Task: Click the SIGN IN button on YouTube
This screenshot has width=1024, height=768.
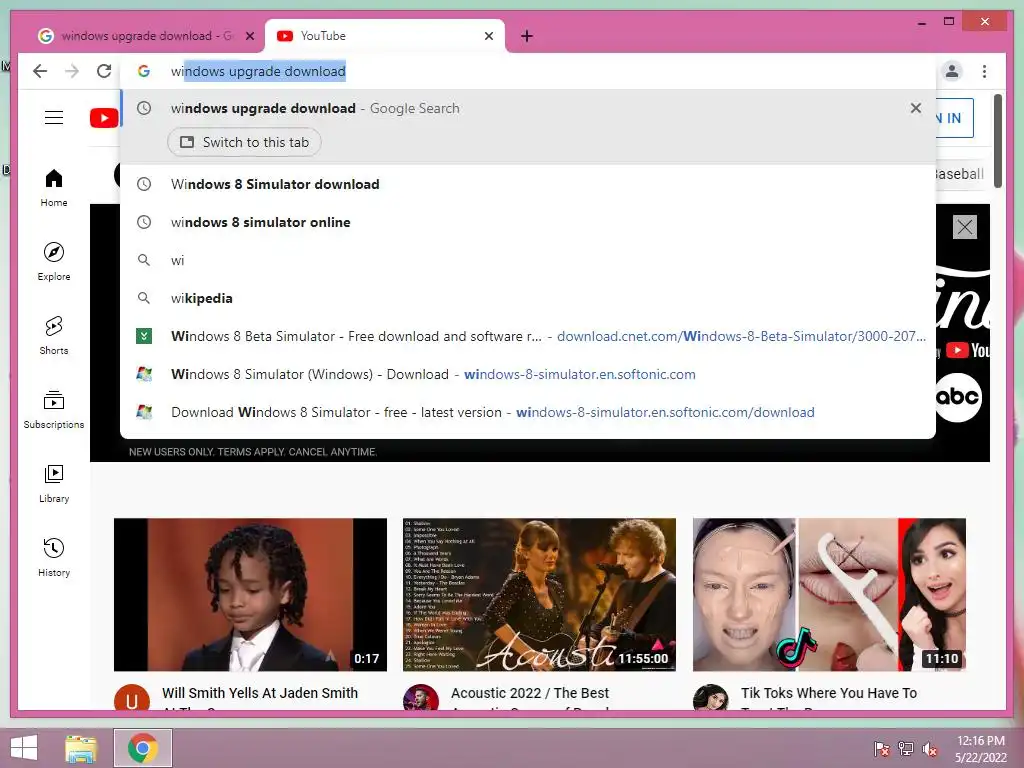Action: pos(955,118)
